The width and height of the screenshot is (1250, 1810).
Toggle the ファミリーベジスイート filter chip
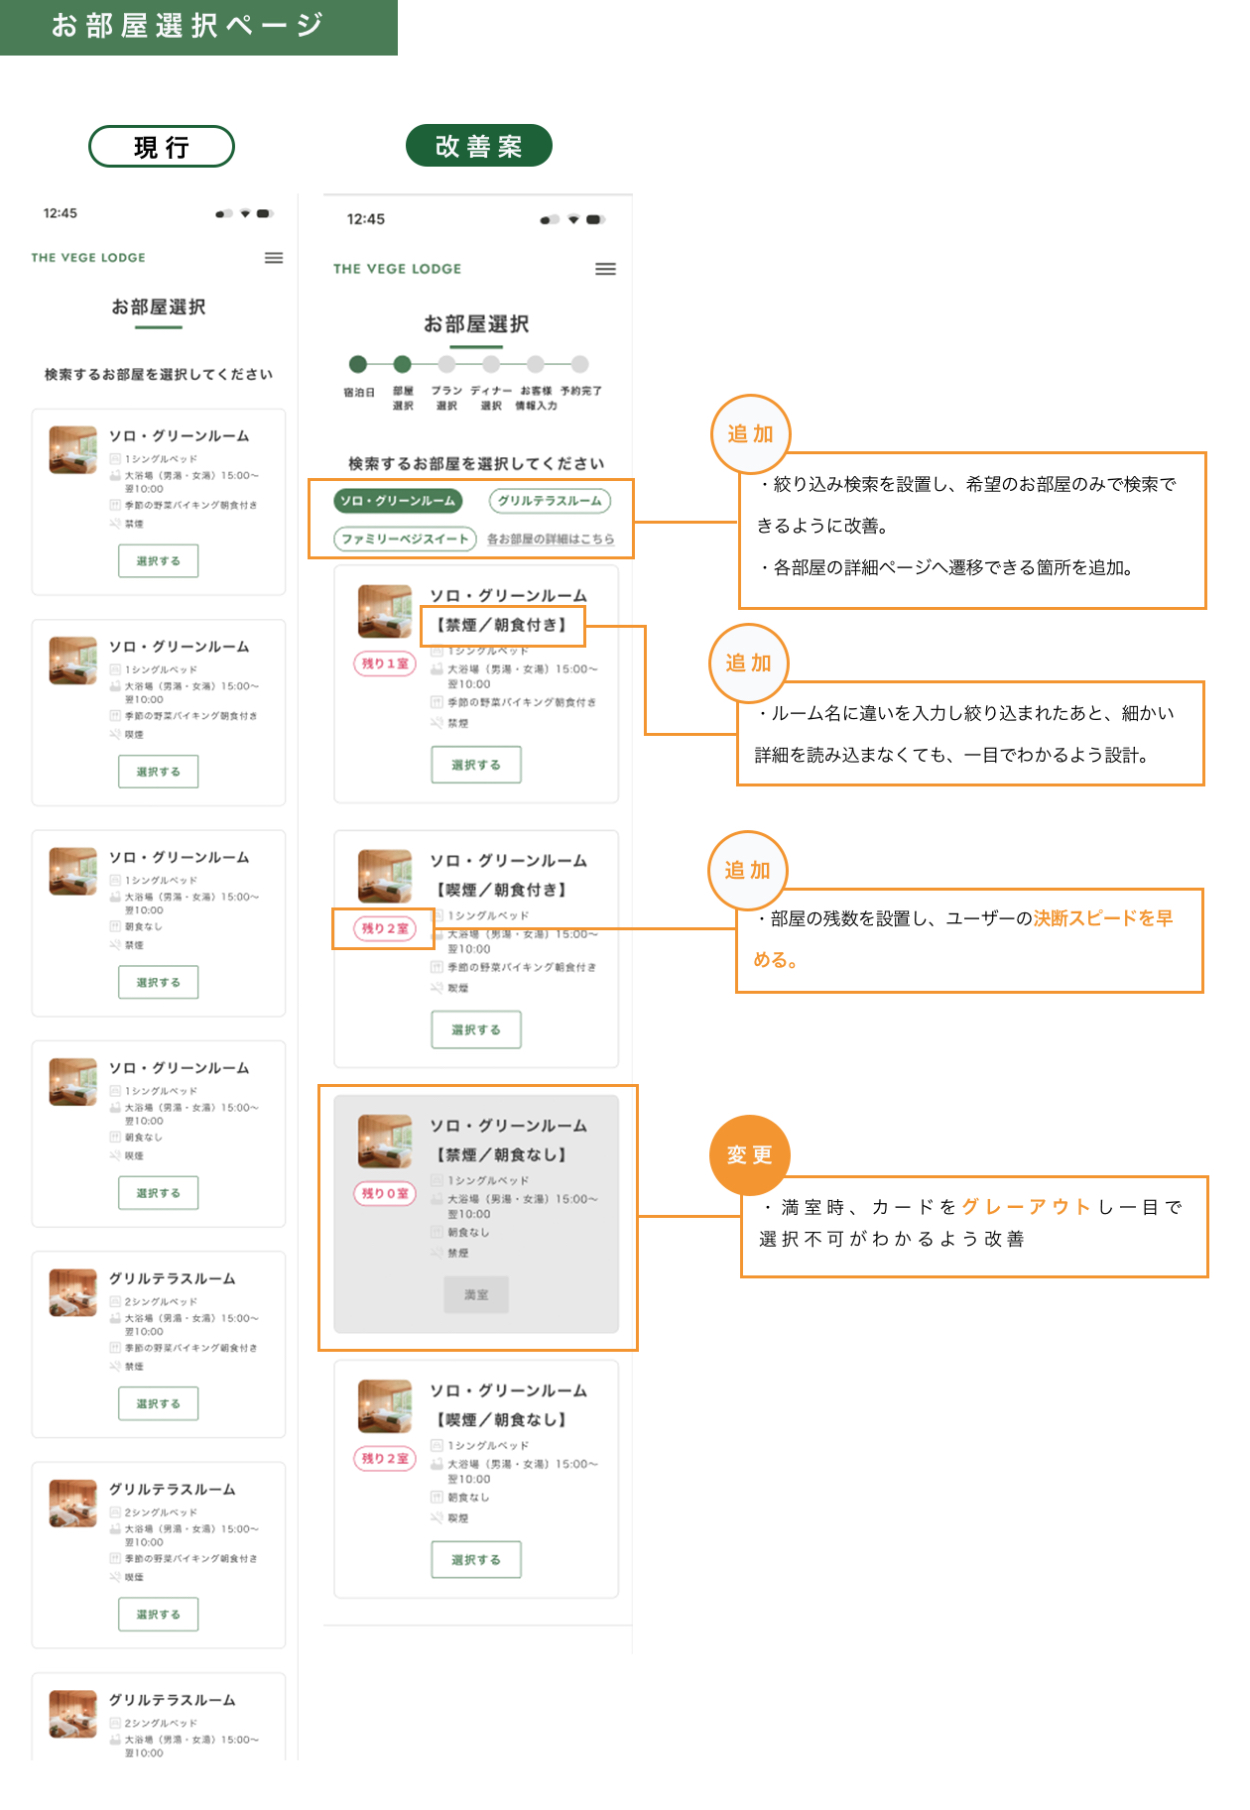[x=405, y=539]
